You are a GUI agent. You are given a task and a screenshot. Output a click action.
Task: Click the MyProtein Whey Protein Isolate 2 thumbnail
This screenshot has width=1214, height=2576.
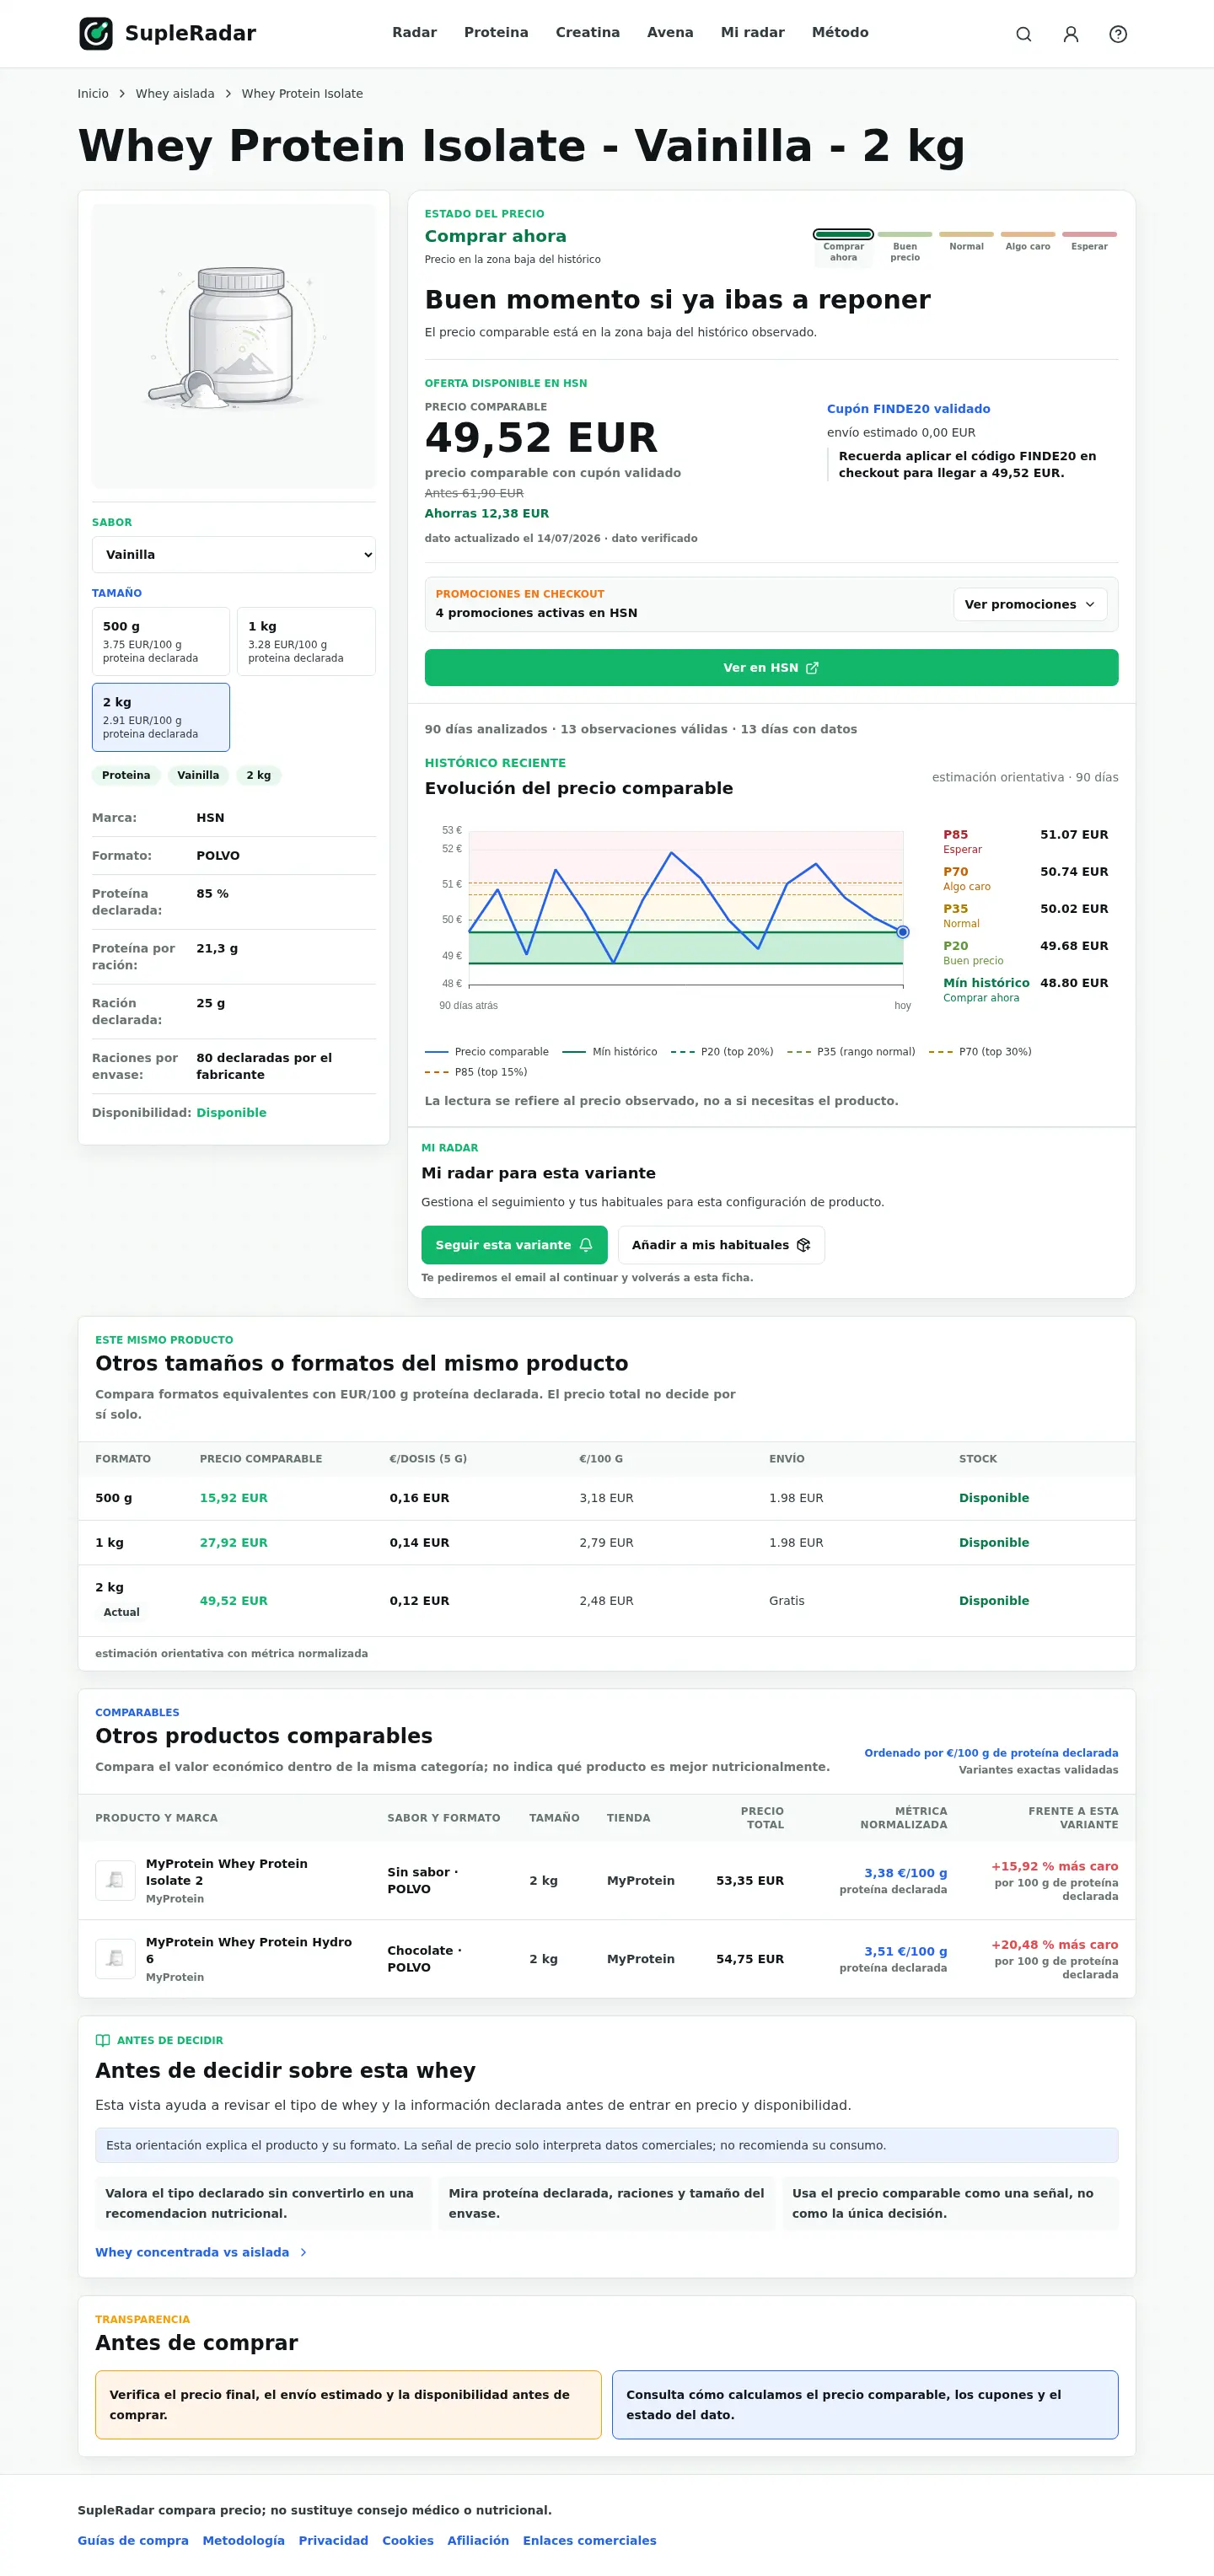pyautogui.click(x=115, y=1880)
